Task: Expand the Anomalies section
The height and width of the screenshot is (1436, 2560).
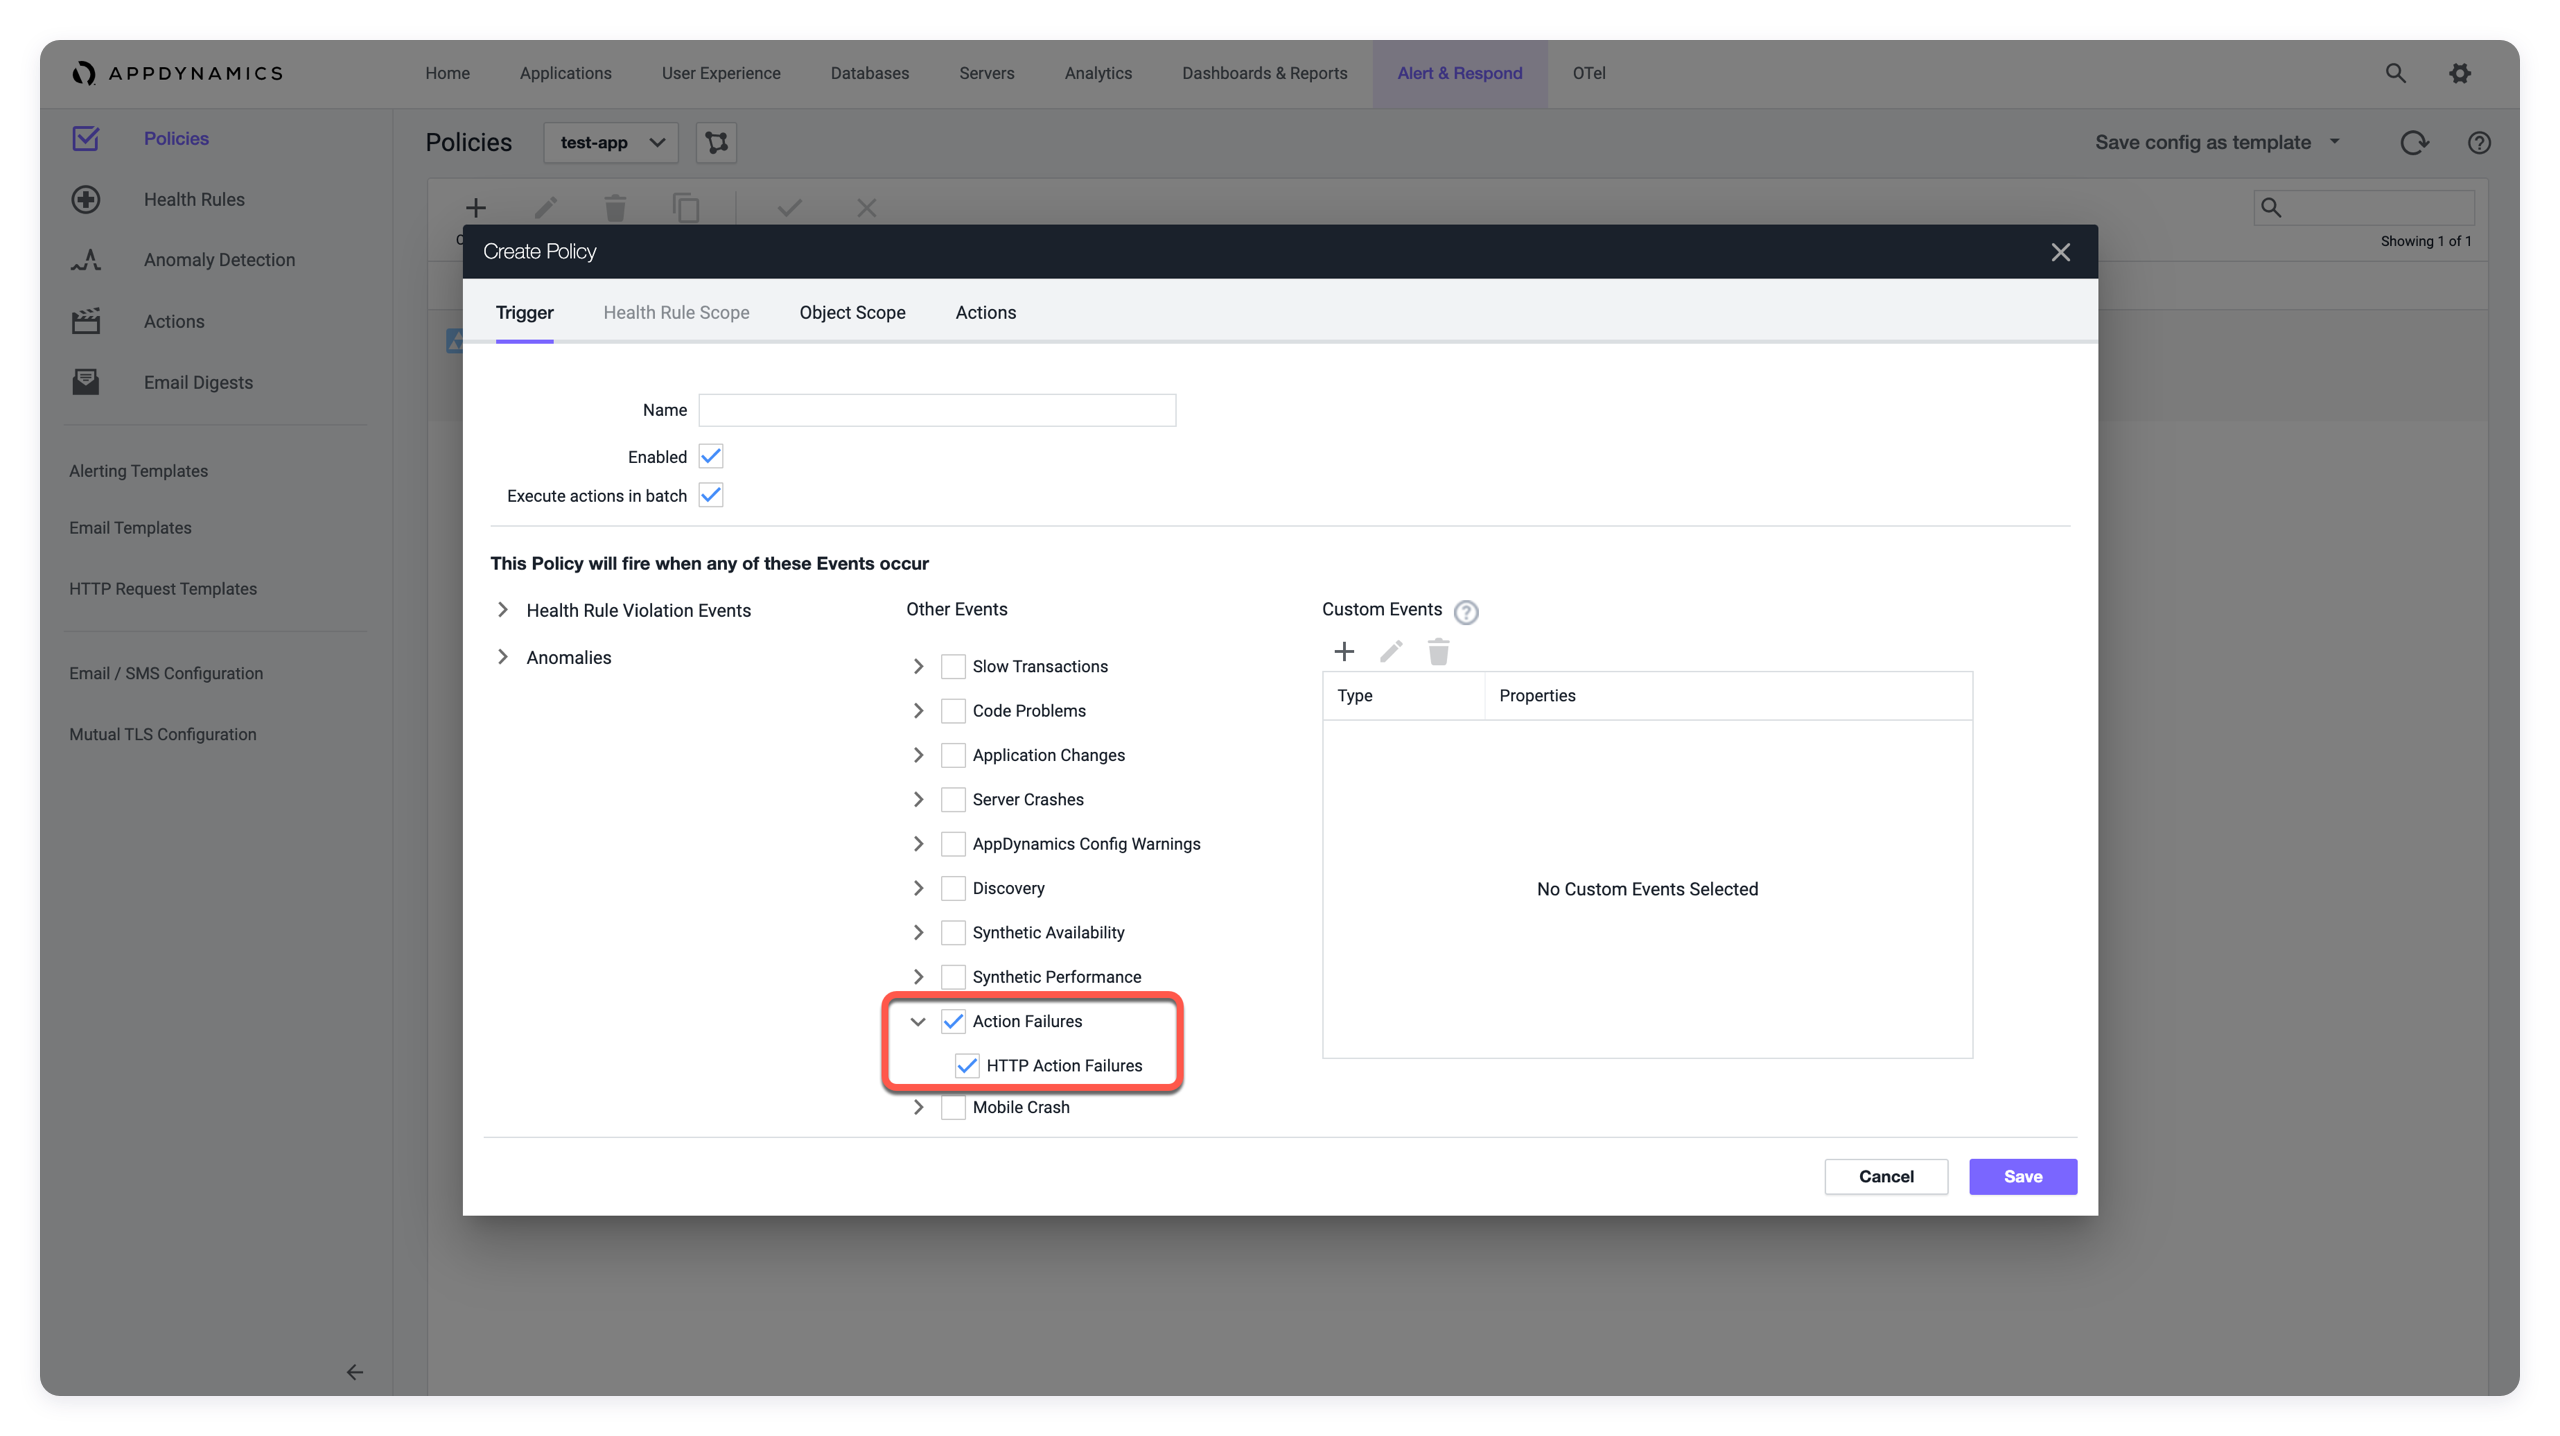Action: click(505, 657)
